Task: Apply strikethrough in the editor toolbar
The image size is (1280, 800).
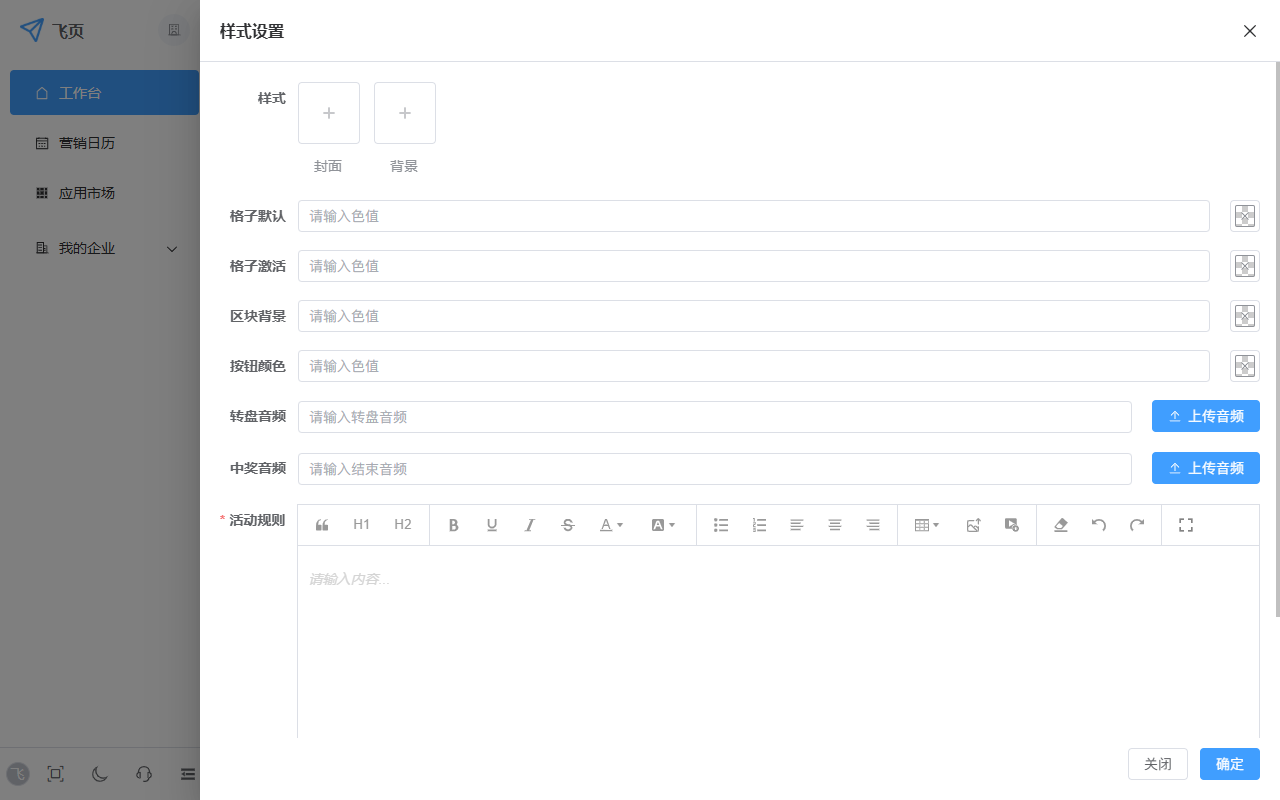Action: (568, 525)
